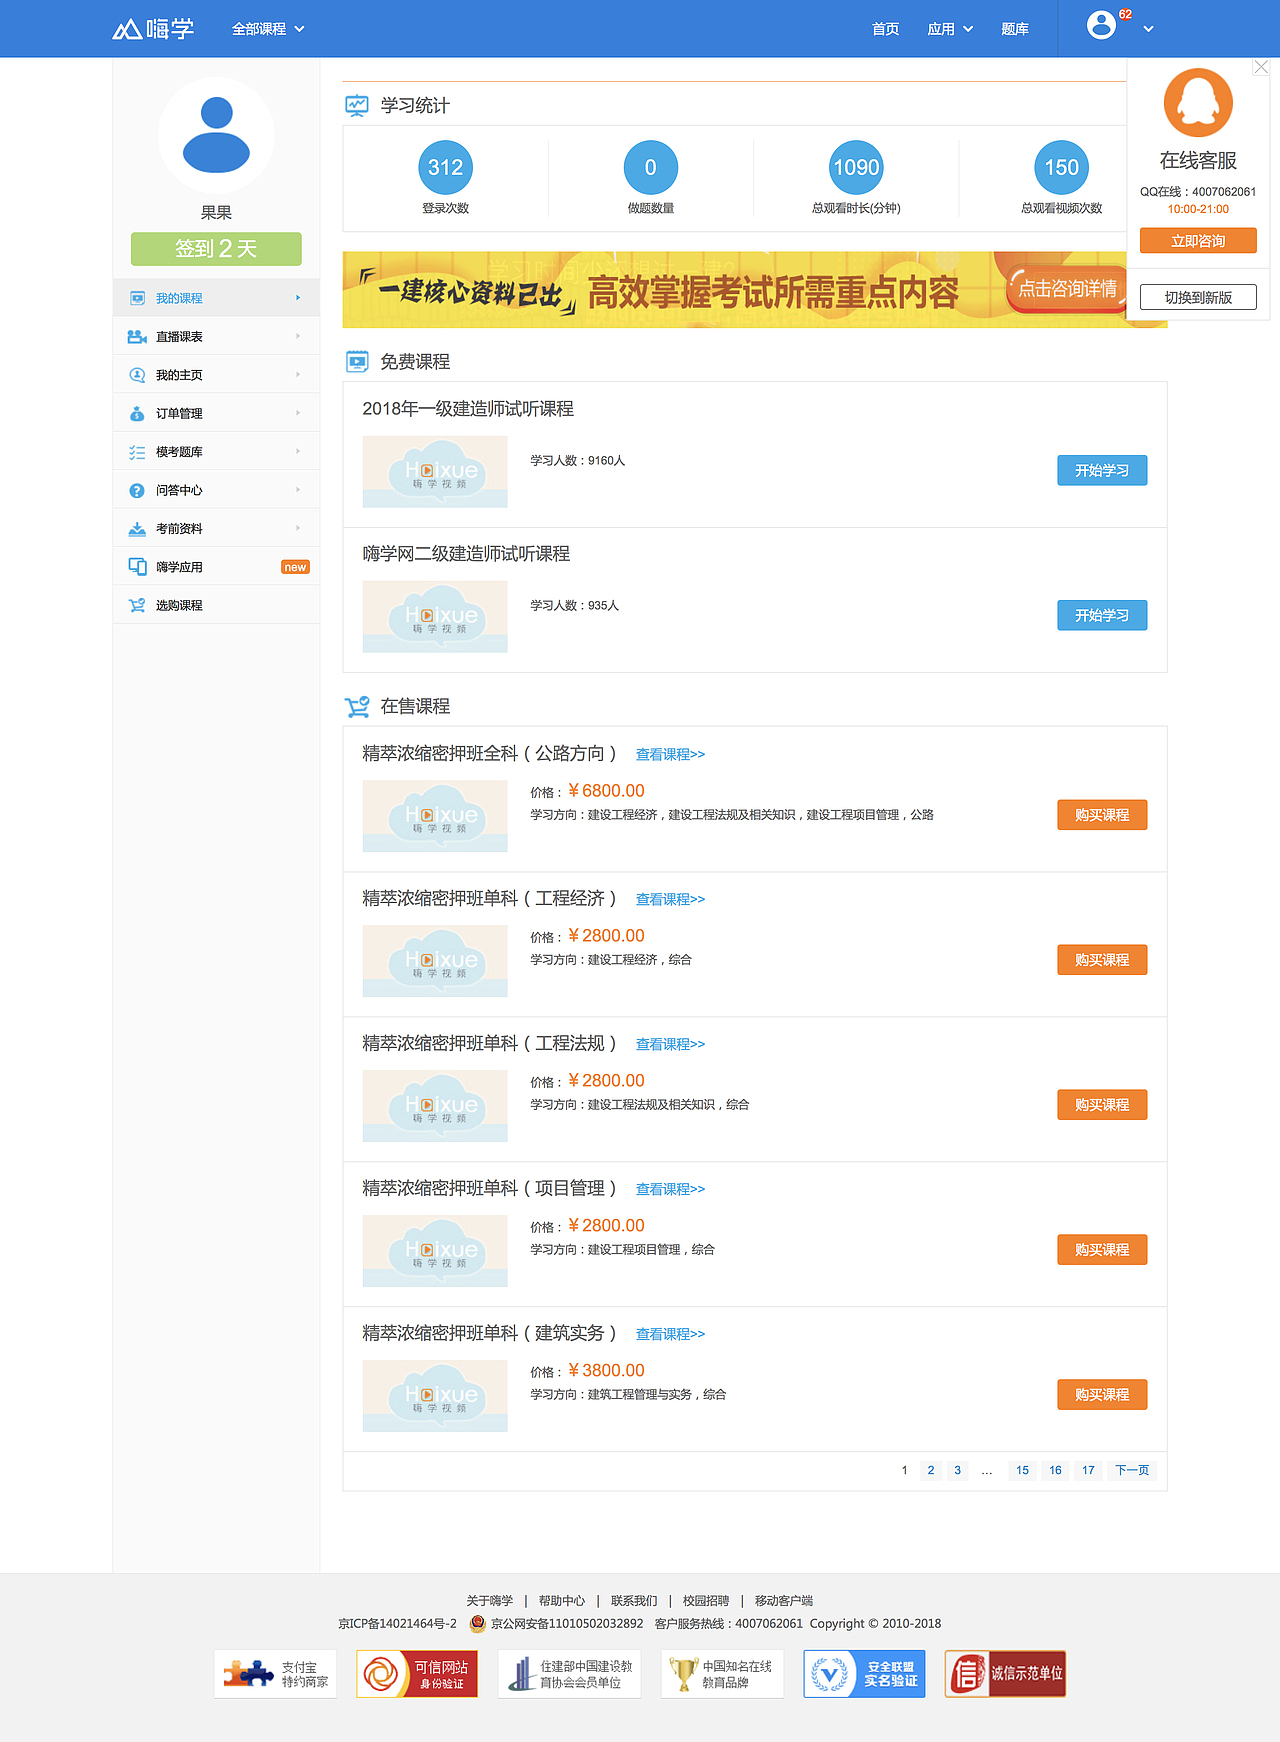Click the 模考题库 sidebar icon
The width and height of the screenshot is (1280, 1742).
click(137, 452)
